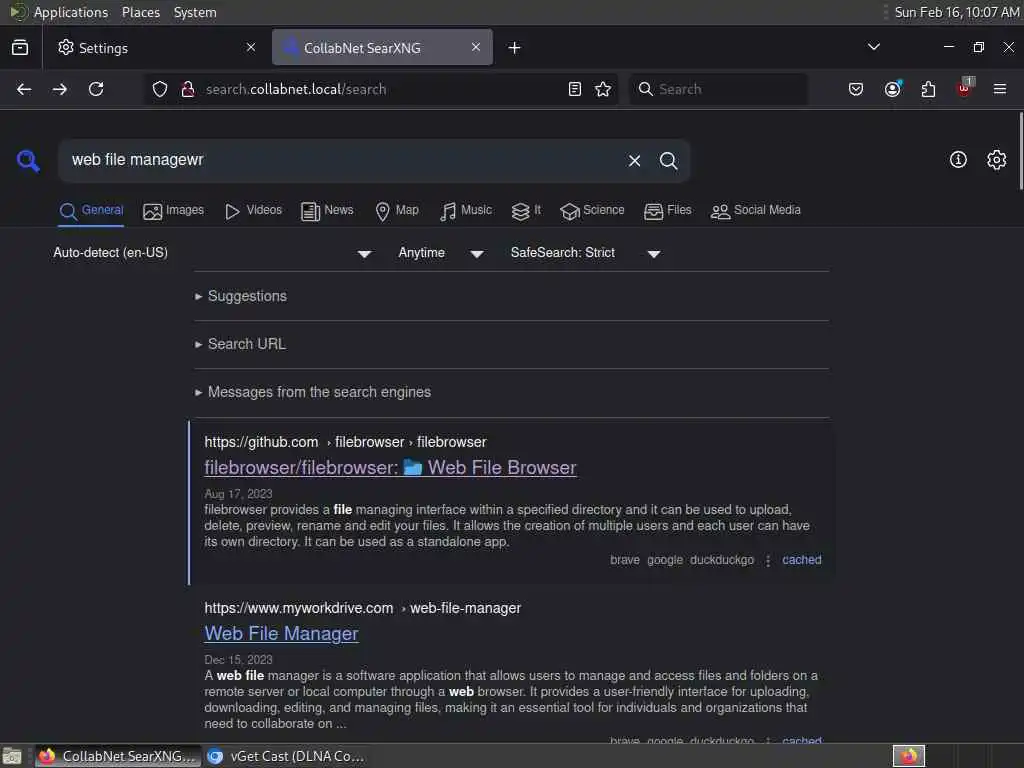The width and height of the screenshot is (1024, 768).
Task: Switch to CollabNet SearXNG taskbar window
Action: click(118, 756)
